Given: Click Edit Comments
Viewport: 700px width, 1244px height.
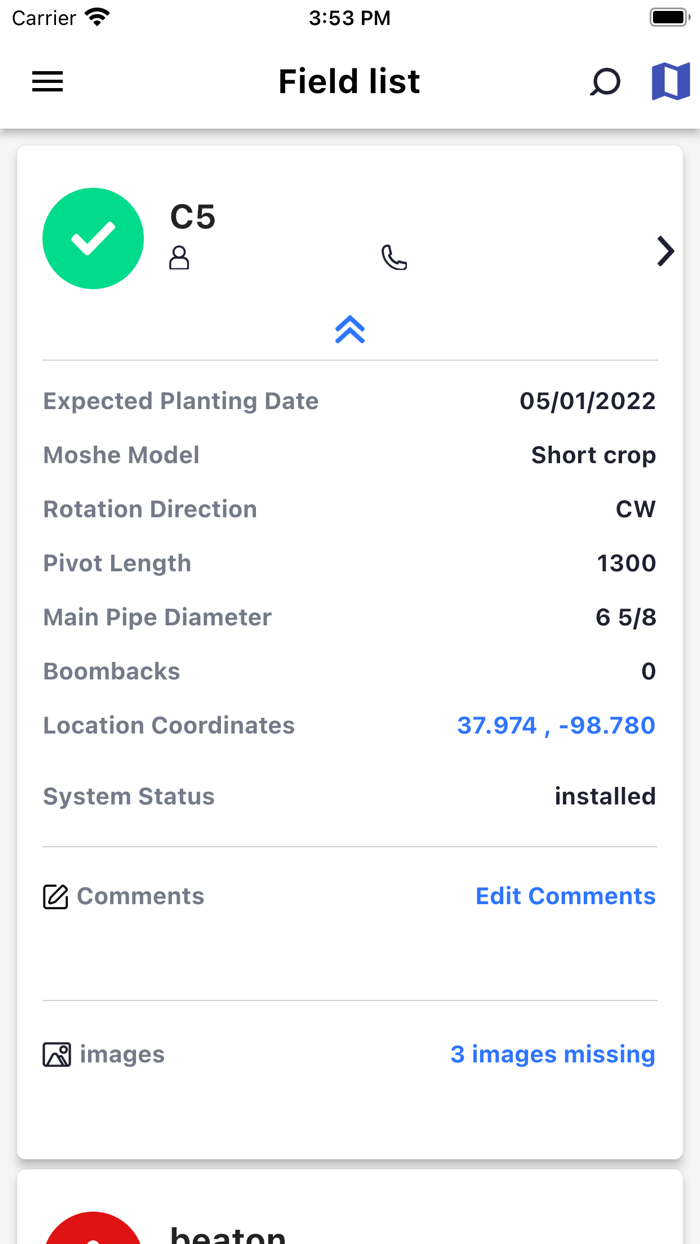Looking at the screenshot, I should [x=565, y=896].
